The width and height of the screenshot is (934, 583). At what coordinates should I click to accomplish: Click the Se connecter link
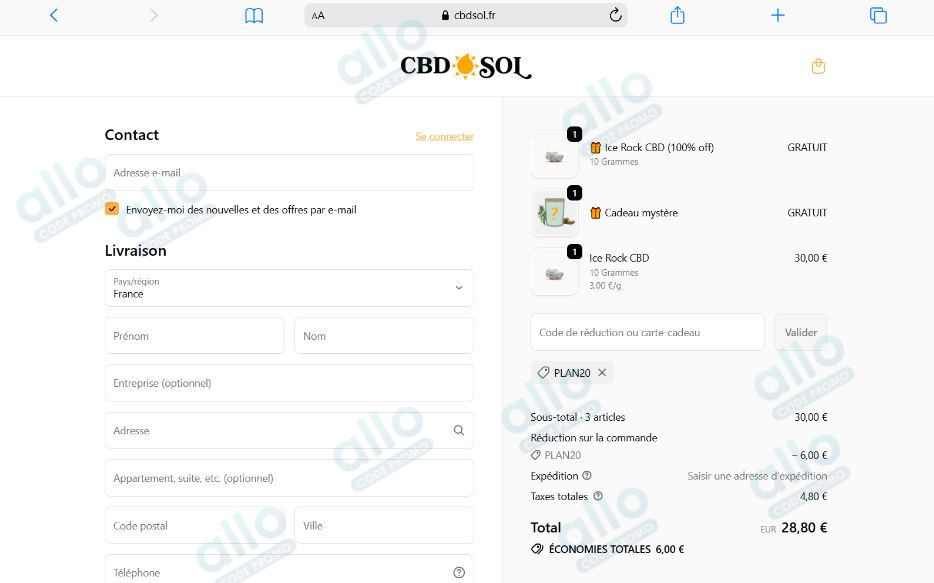(444, 136)
